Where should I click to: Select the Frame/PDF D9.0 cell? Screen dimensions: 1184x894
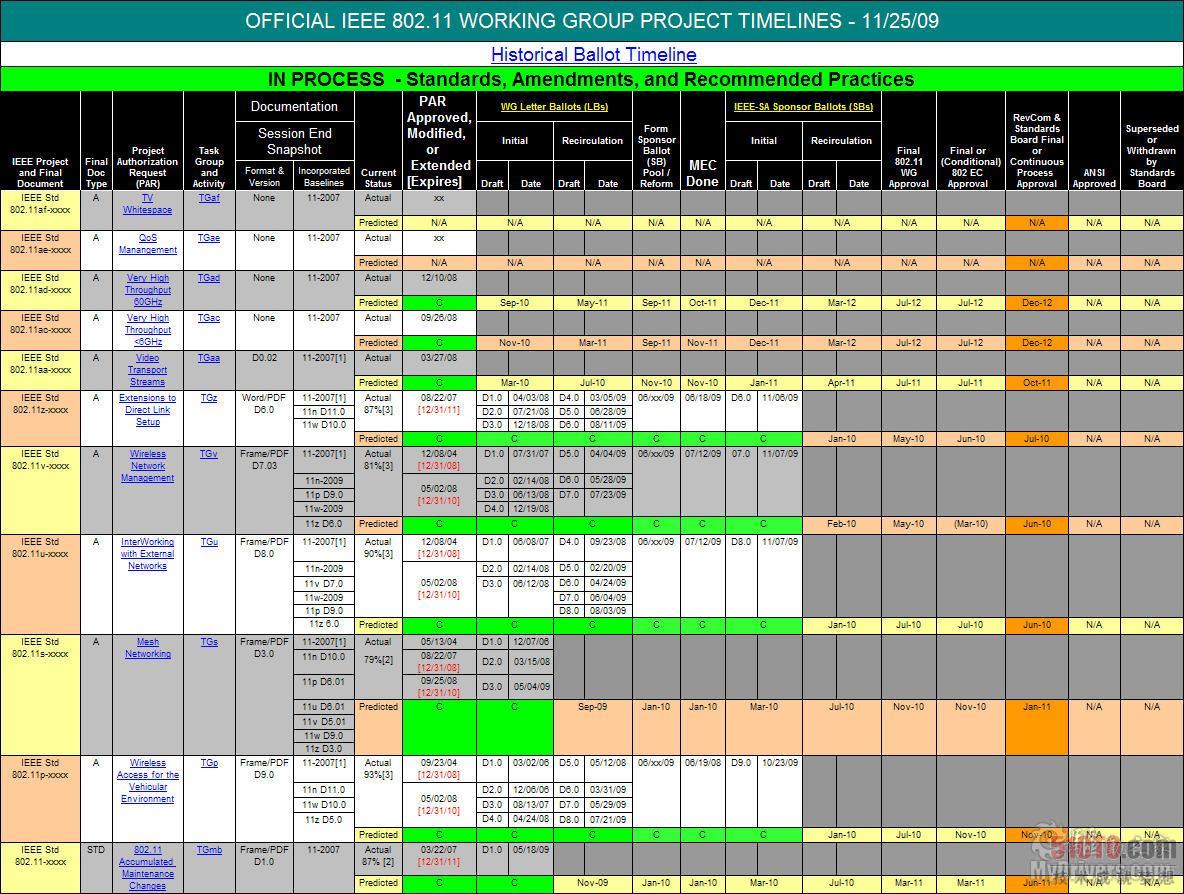264,799
